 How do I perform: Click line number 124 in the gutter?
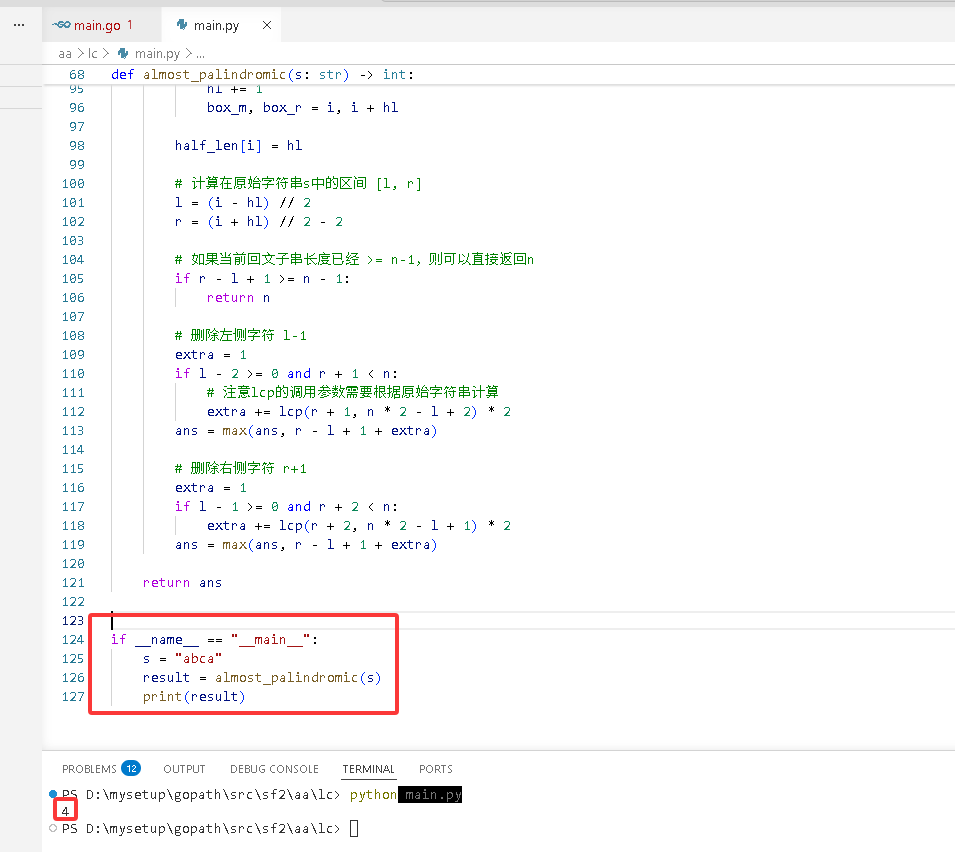(73, 639)
